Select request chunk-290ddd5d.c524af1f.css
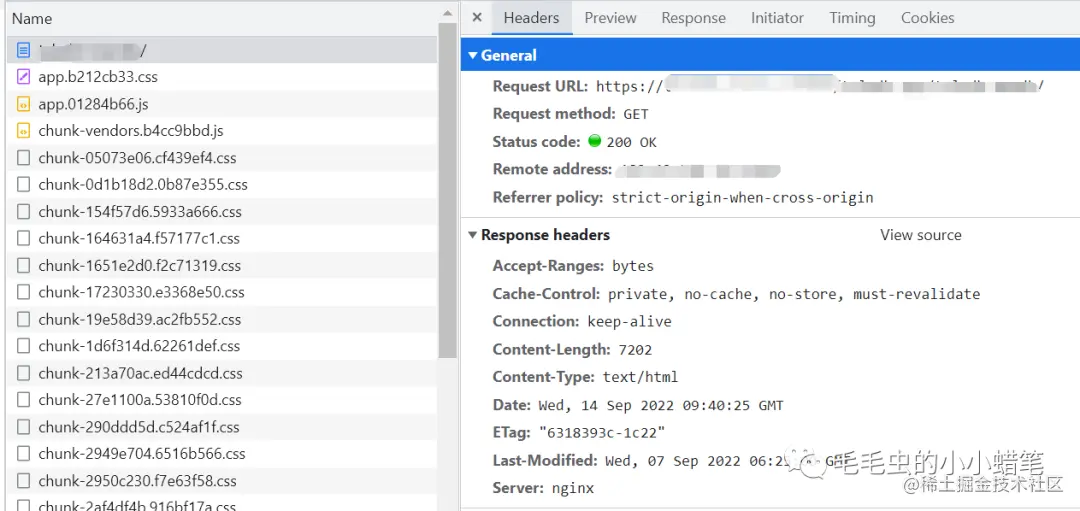 (x=221, y=427)
